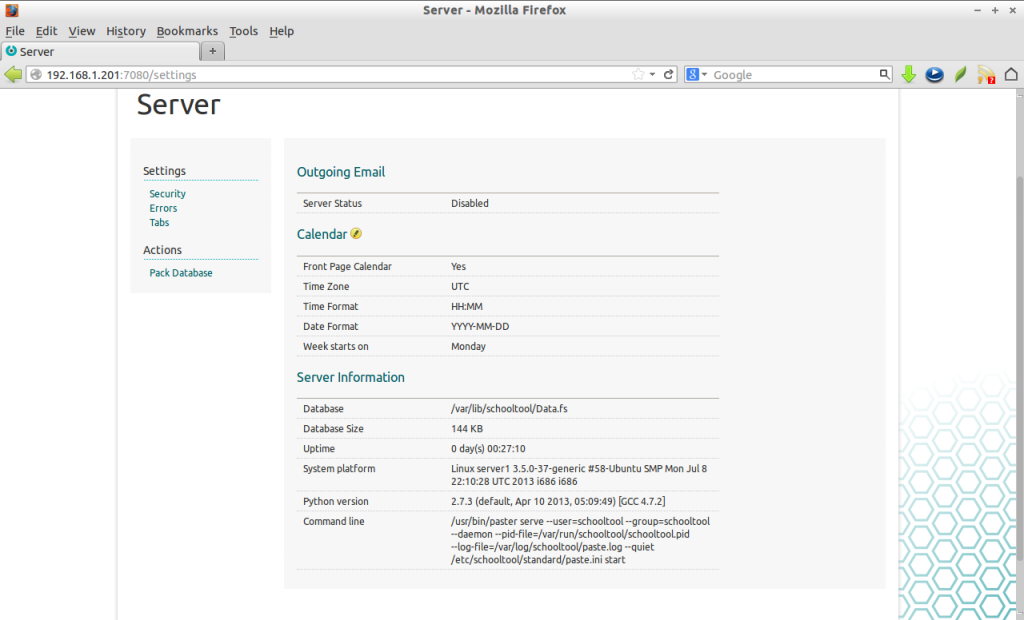1024x620 pixels.
Task: Reload the page with the refresh icon
Action: [x=670, y=74]
